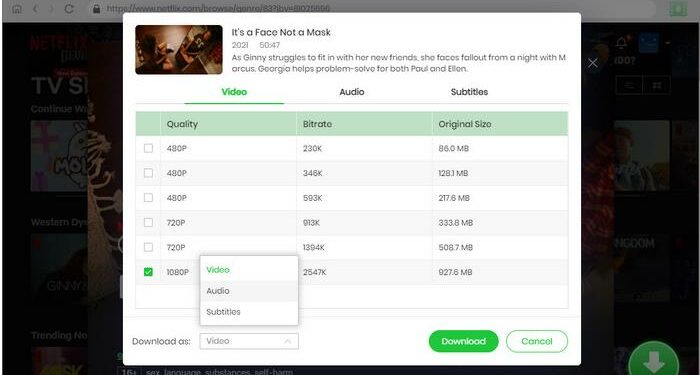Switch to the Audio tab
Viewport: 700px width, 375px height.
tap(352, 92)
